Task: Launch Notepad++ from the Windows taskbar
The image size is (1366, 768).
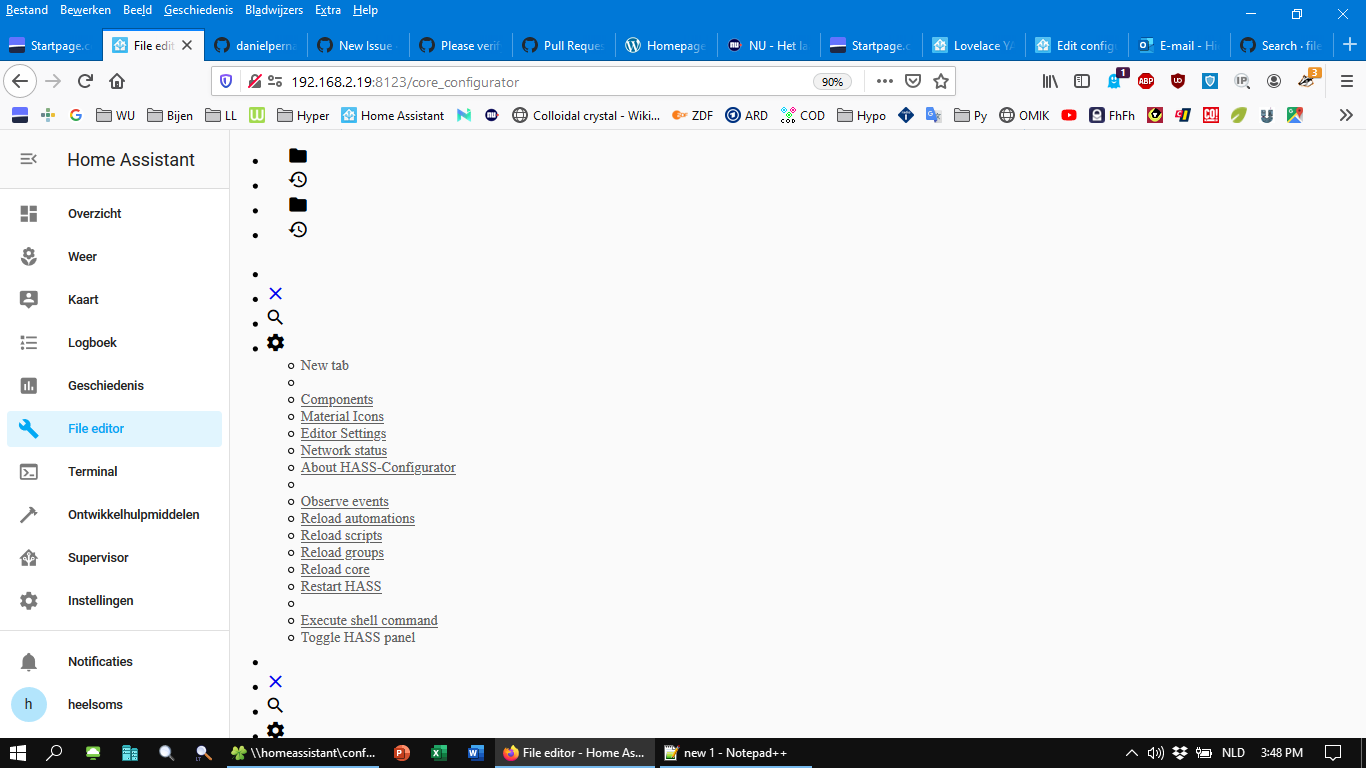Action: click(723, 752)
